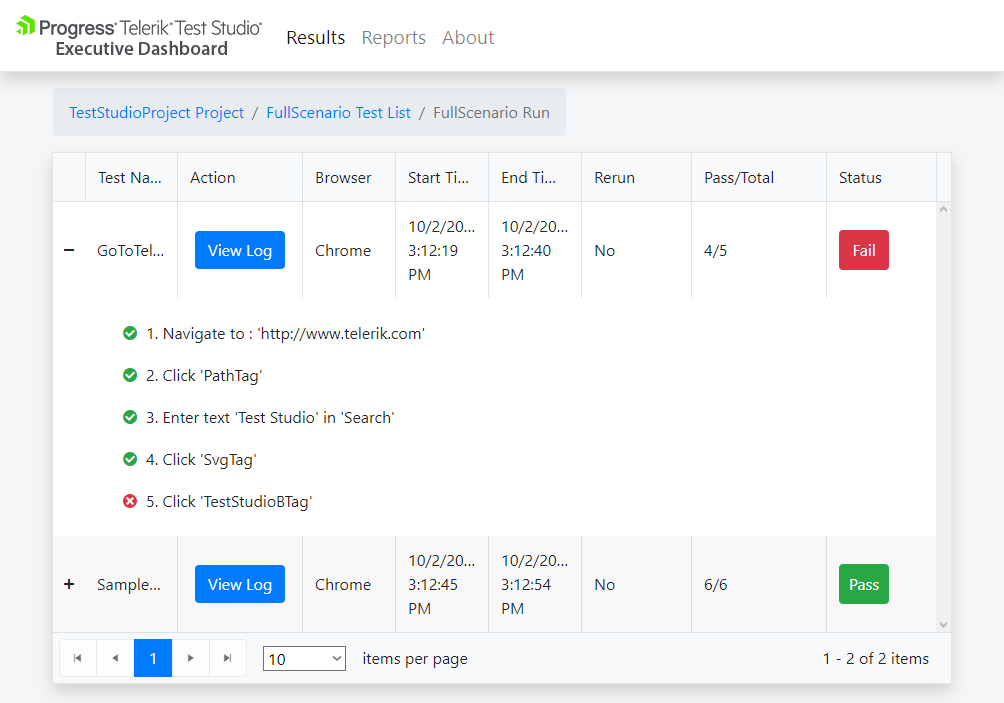Click passed icon for Enter text step
The width and height of the screenshot is (1004, 703).
(x=130, y=417)
